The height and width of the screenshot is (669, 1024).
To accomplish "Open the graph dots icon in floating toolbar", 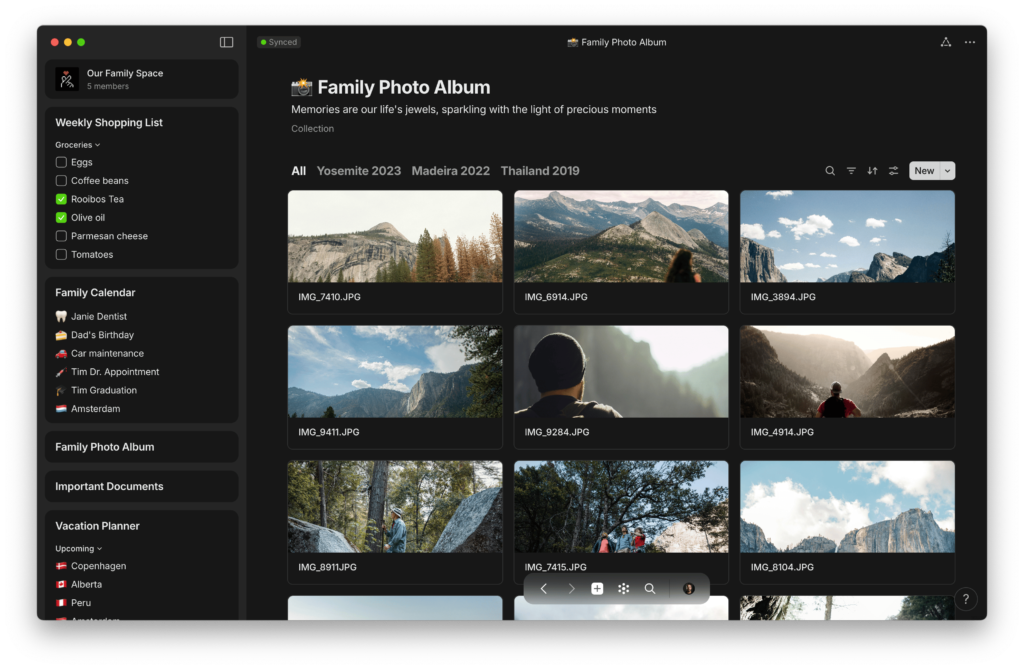I will tap(623, 589).
